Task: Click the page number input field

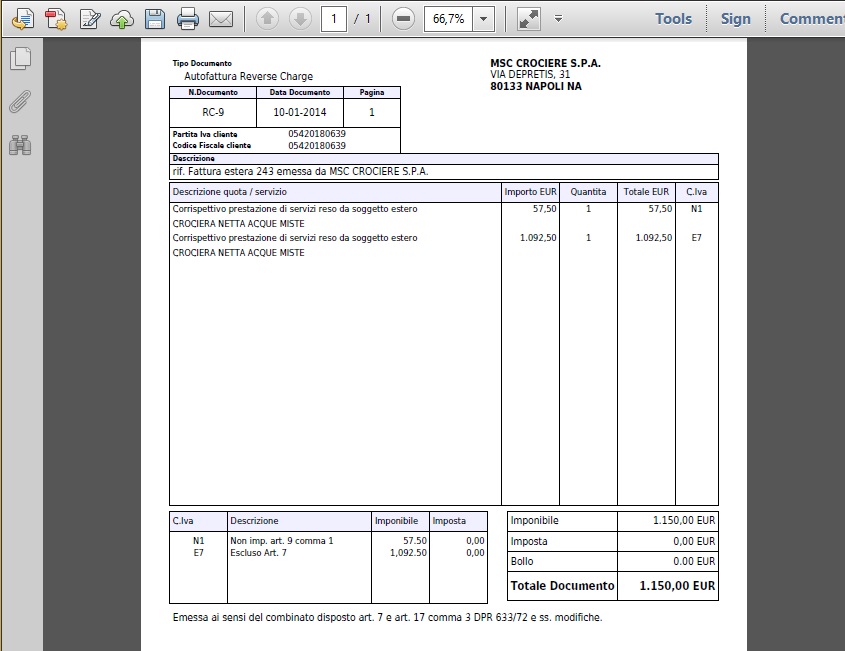Action: [x=334, y=19]
